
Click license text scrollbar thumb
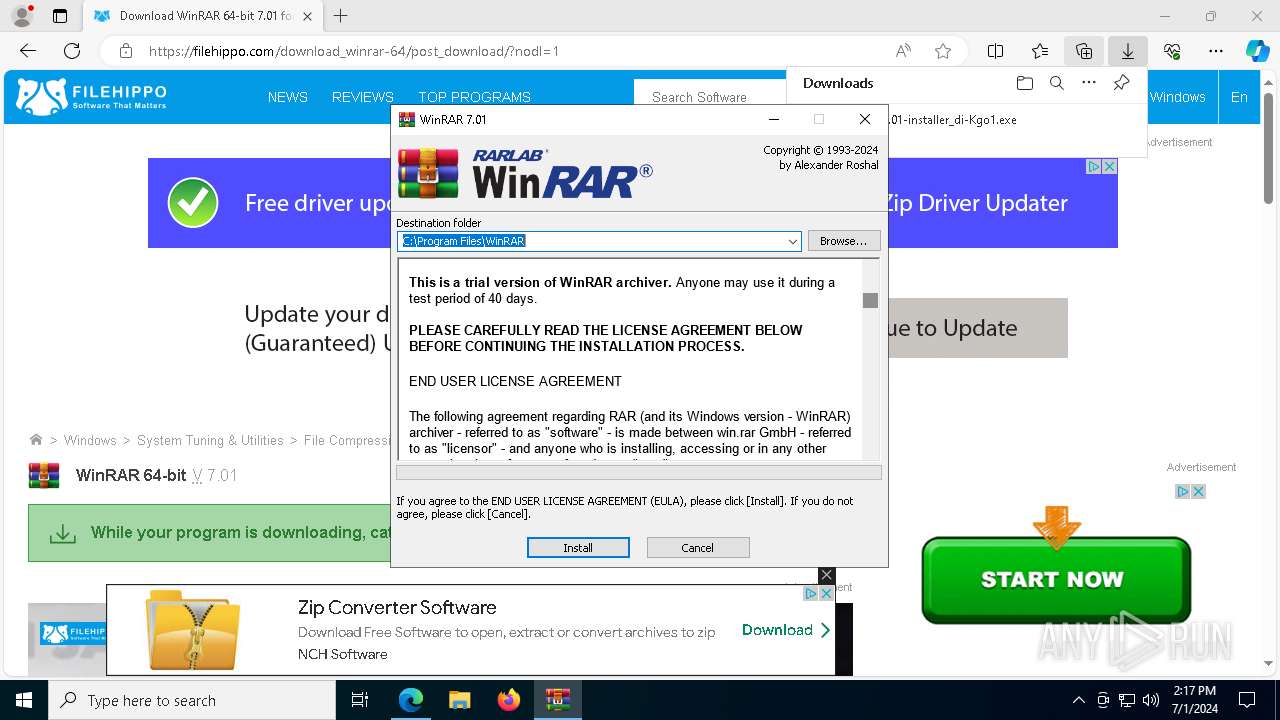pyautogui.click(x=871, y=300)
